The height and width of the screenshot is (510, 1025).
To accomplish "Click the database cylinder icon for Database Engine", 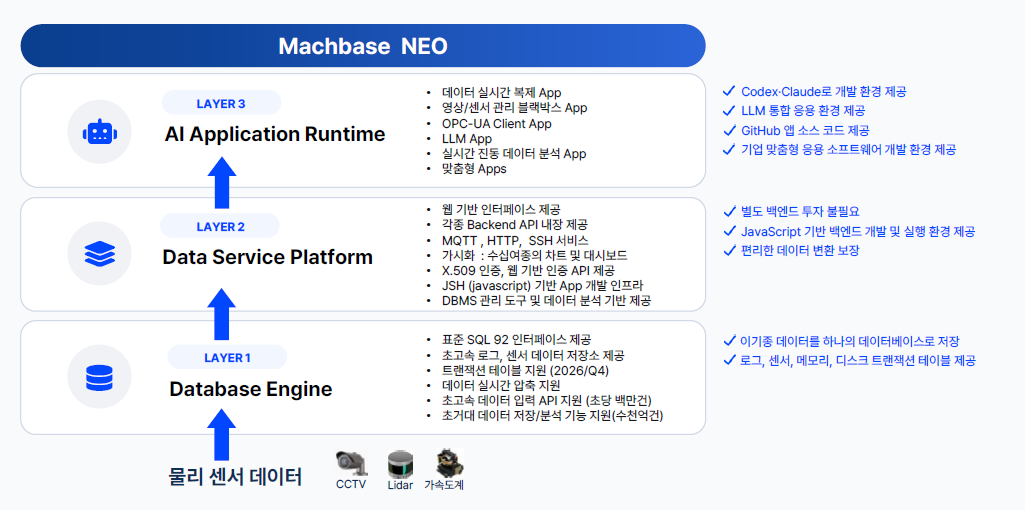I will (99, 377).
